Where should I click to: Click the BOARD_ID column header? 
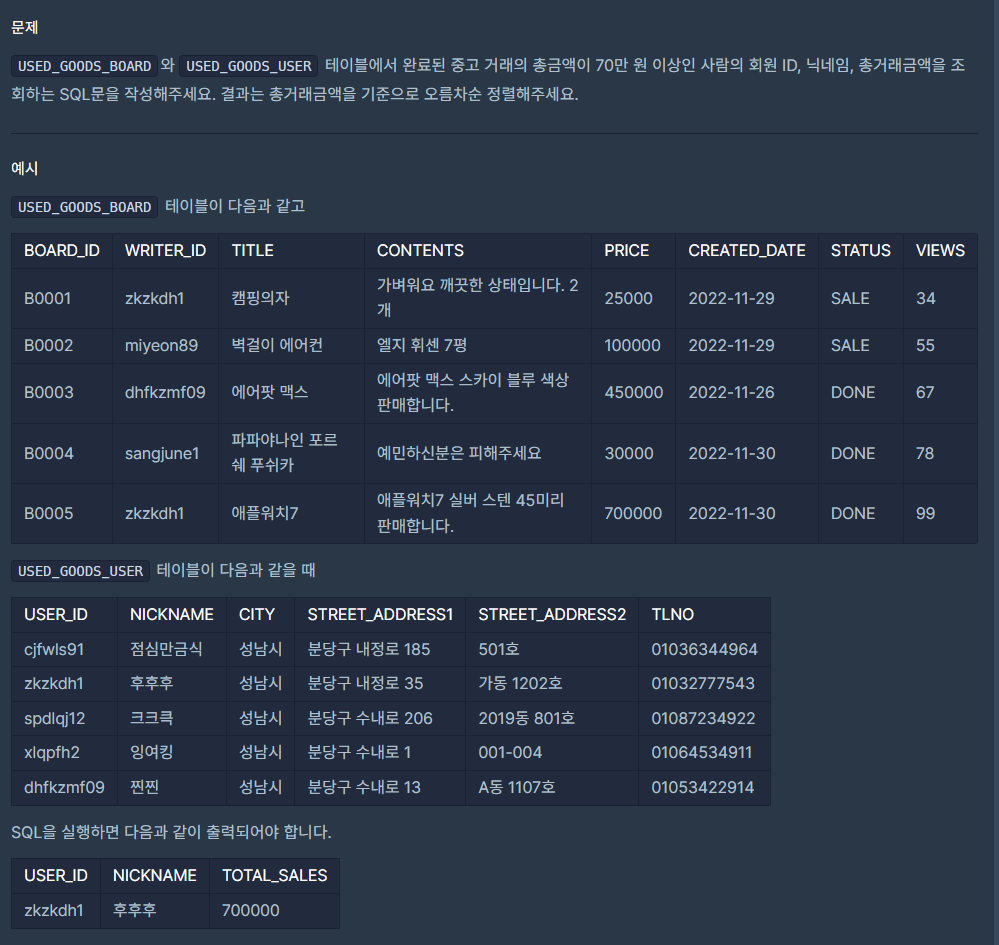(x=62, y=250)
